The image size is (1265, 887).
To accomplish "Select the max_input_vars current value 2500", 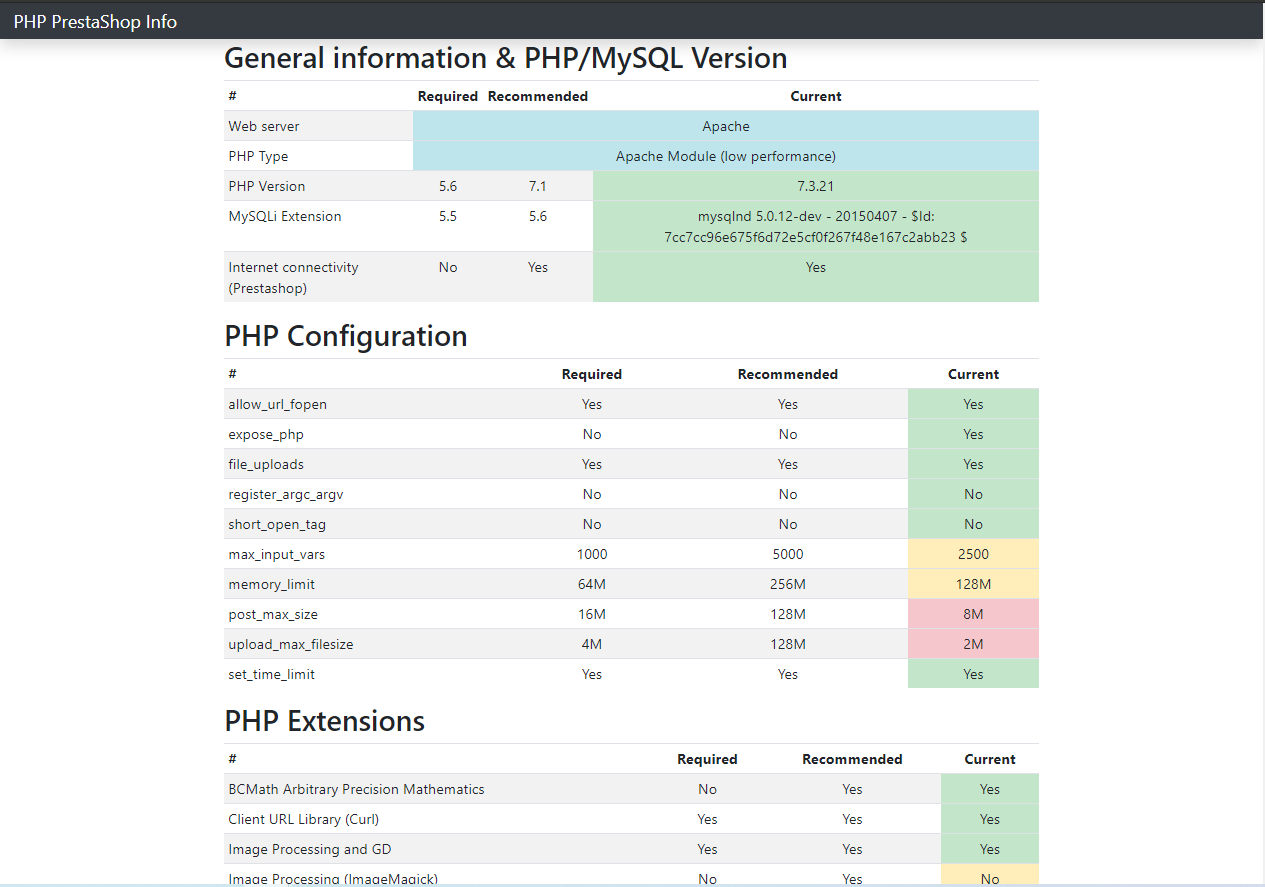I will [x=973, y=554].
